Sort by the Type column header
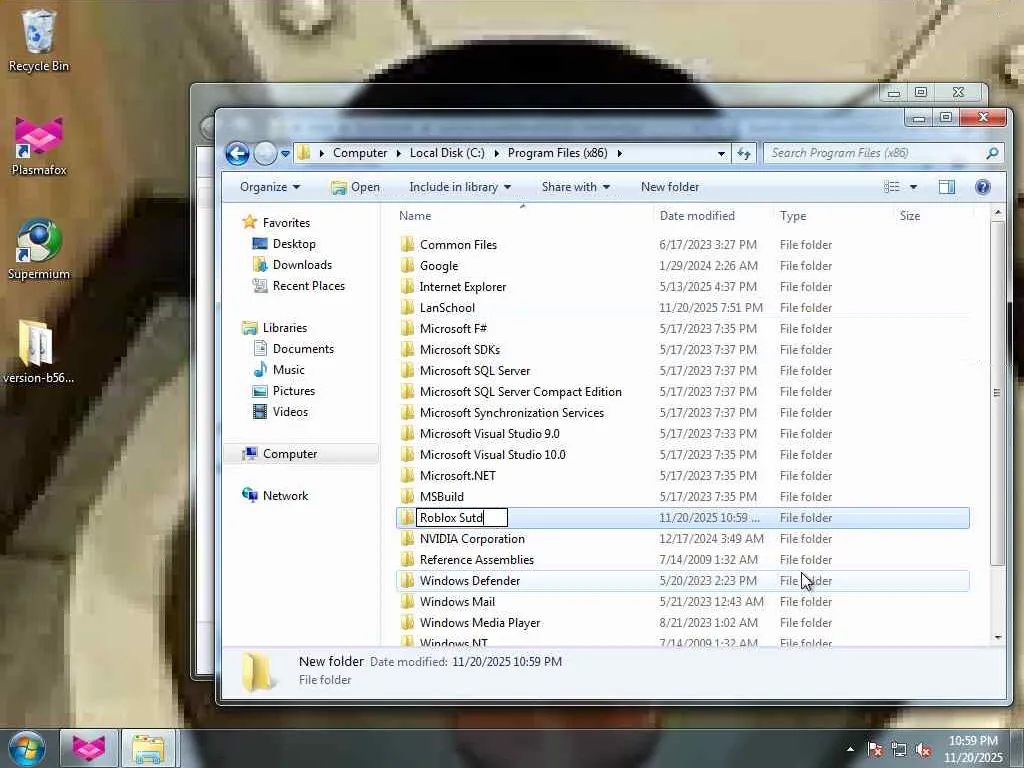This screenshot has height=768, width=1024. pos(793,216)
